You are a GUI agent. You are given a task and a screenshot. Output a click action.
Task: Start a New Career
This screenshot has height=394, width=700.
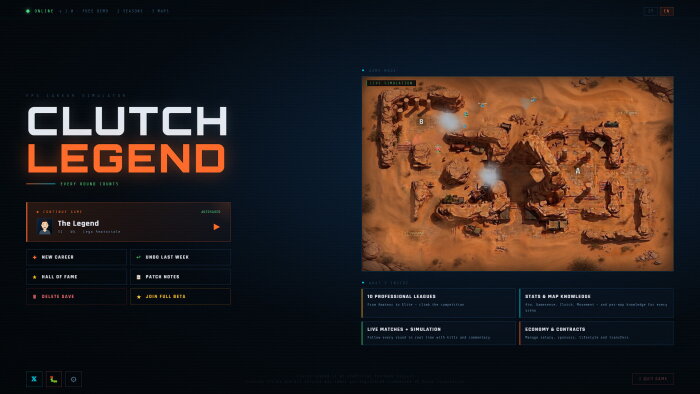pyautogui.click(x=76, y=257)
